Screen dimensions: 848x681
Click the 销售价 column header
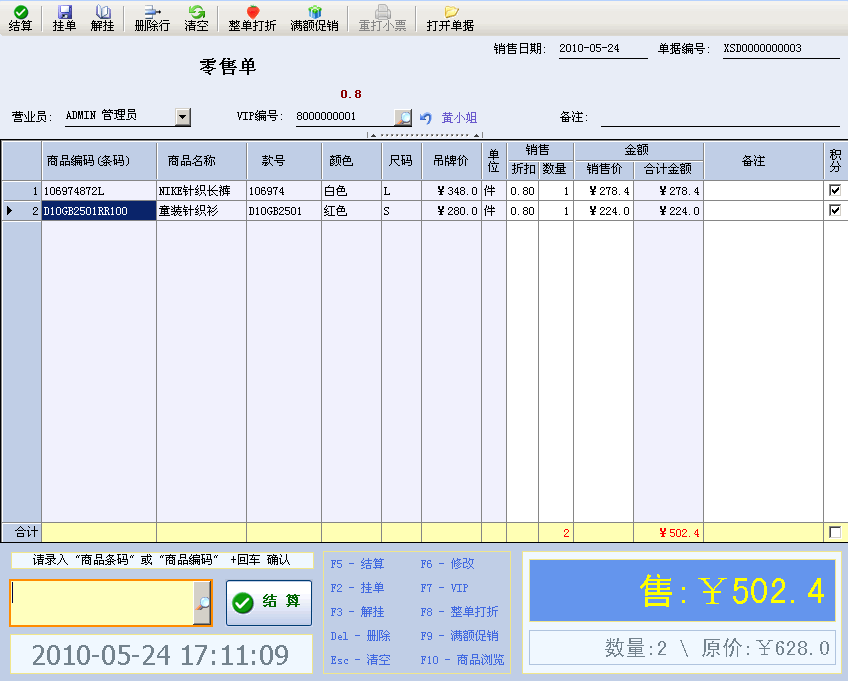coord(604,169)
